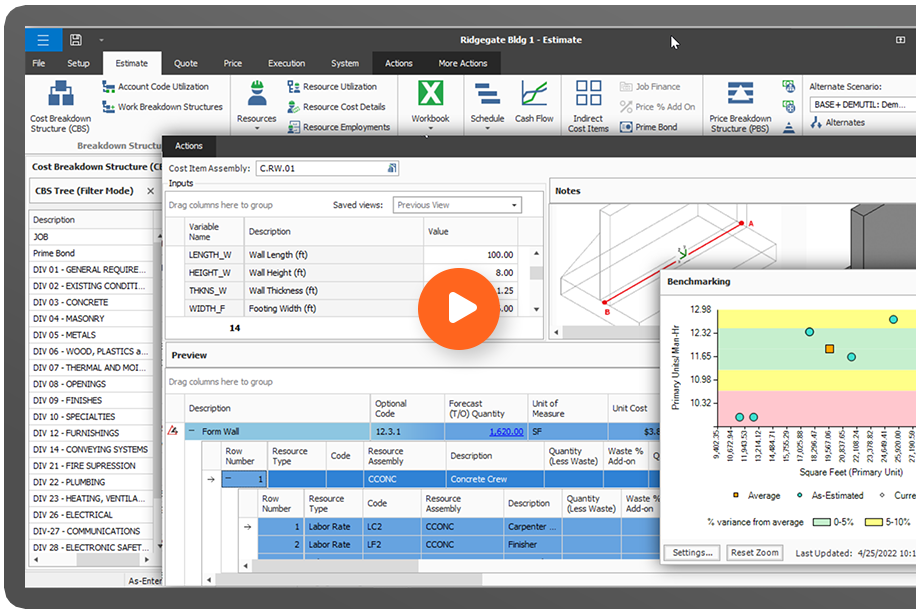916x615 pixels.
Task: Open the Workbook Excel icon
Action: coord(430,94)
